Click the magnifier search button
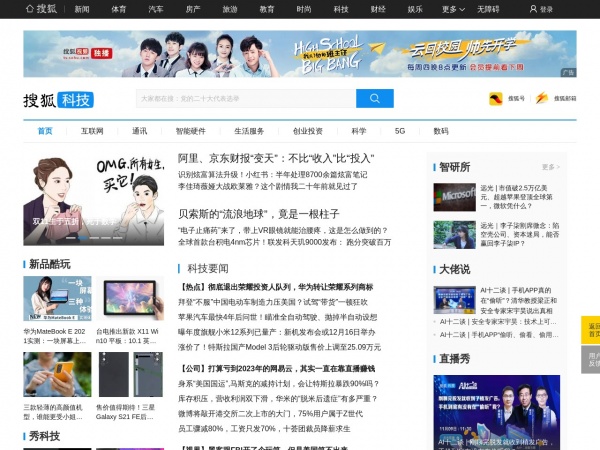This screenshot has height=450, width=600. point(374,98)
